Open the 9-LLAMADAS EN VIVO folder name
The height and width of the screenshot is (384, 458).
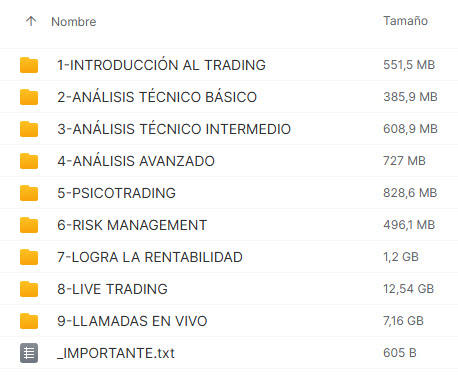[x=132, y=321]
